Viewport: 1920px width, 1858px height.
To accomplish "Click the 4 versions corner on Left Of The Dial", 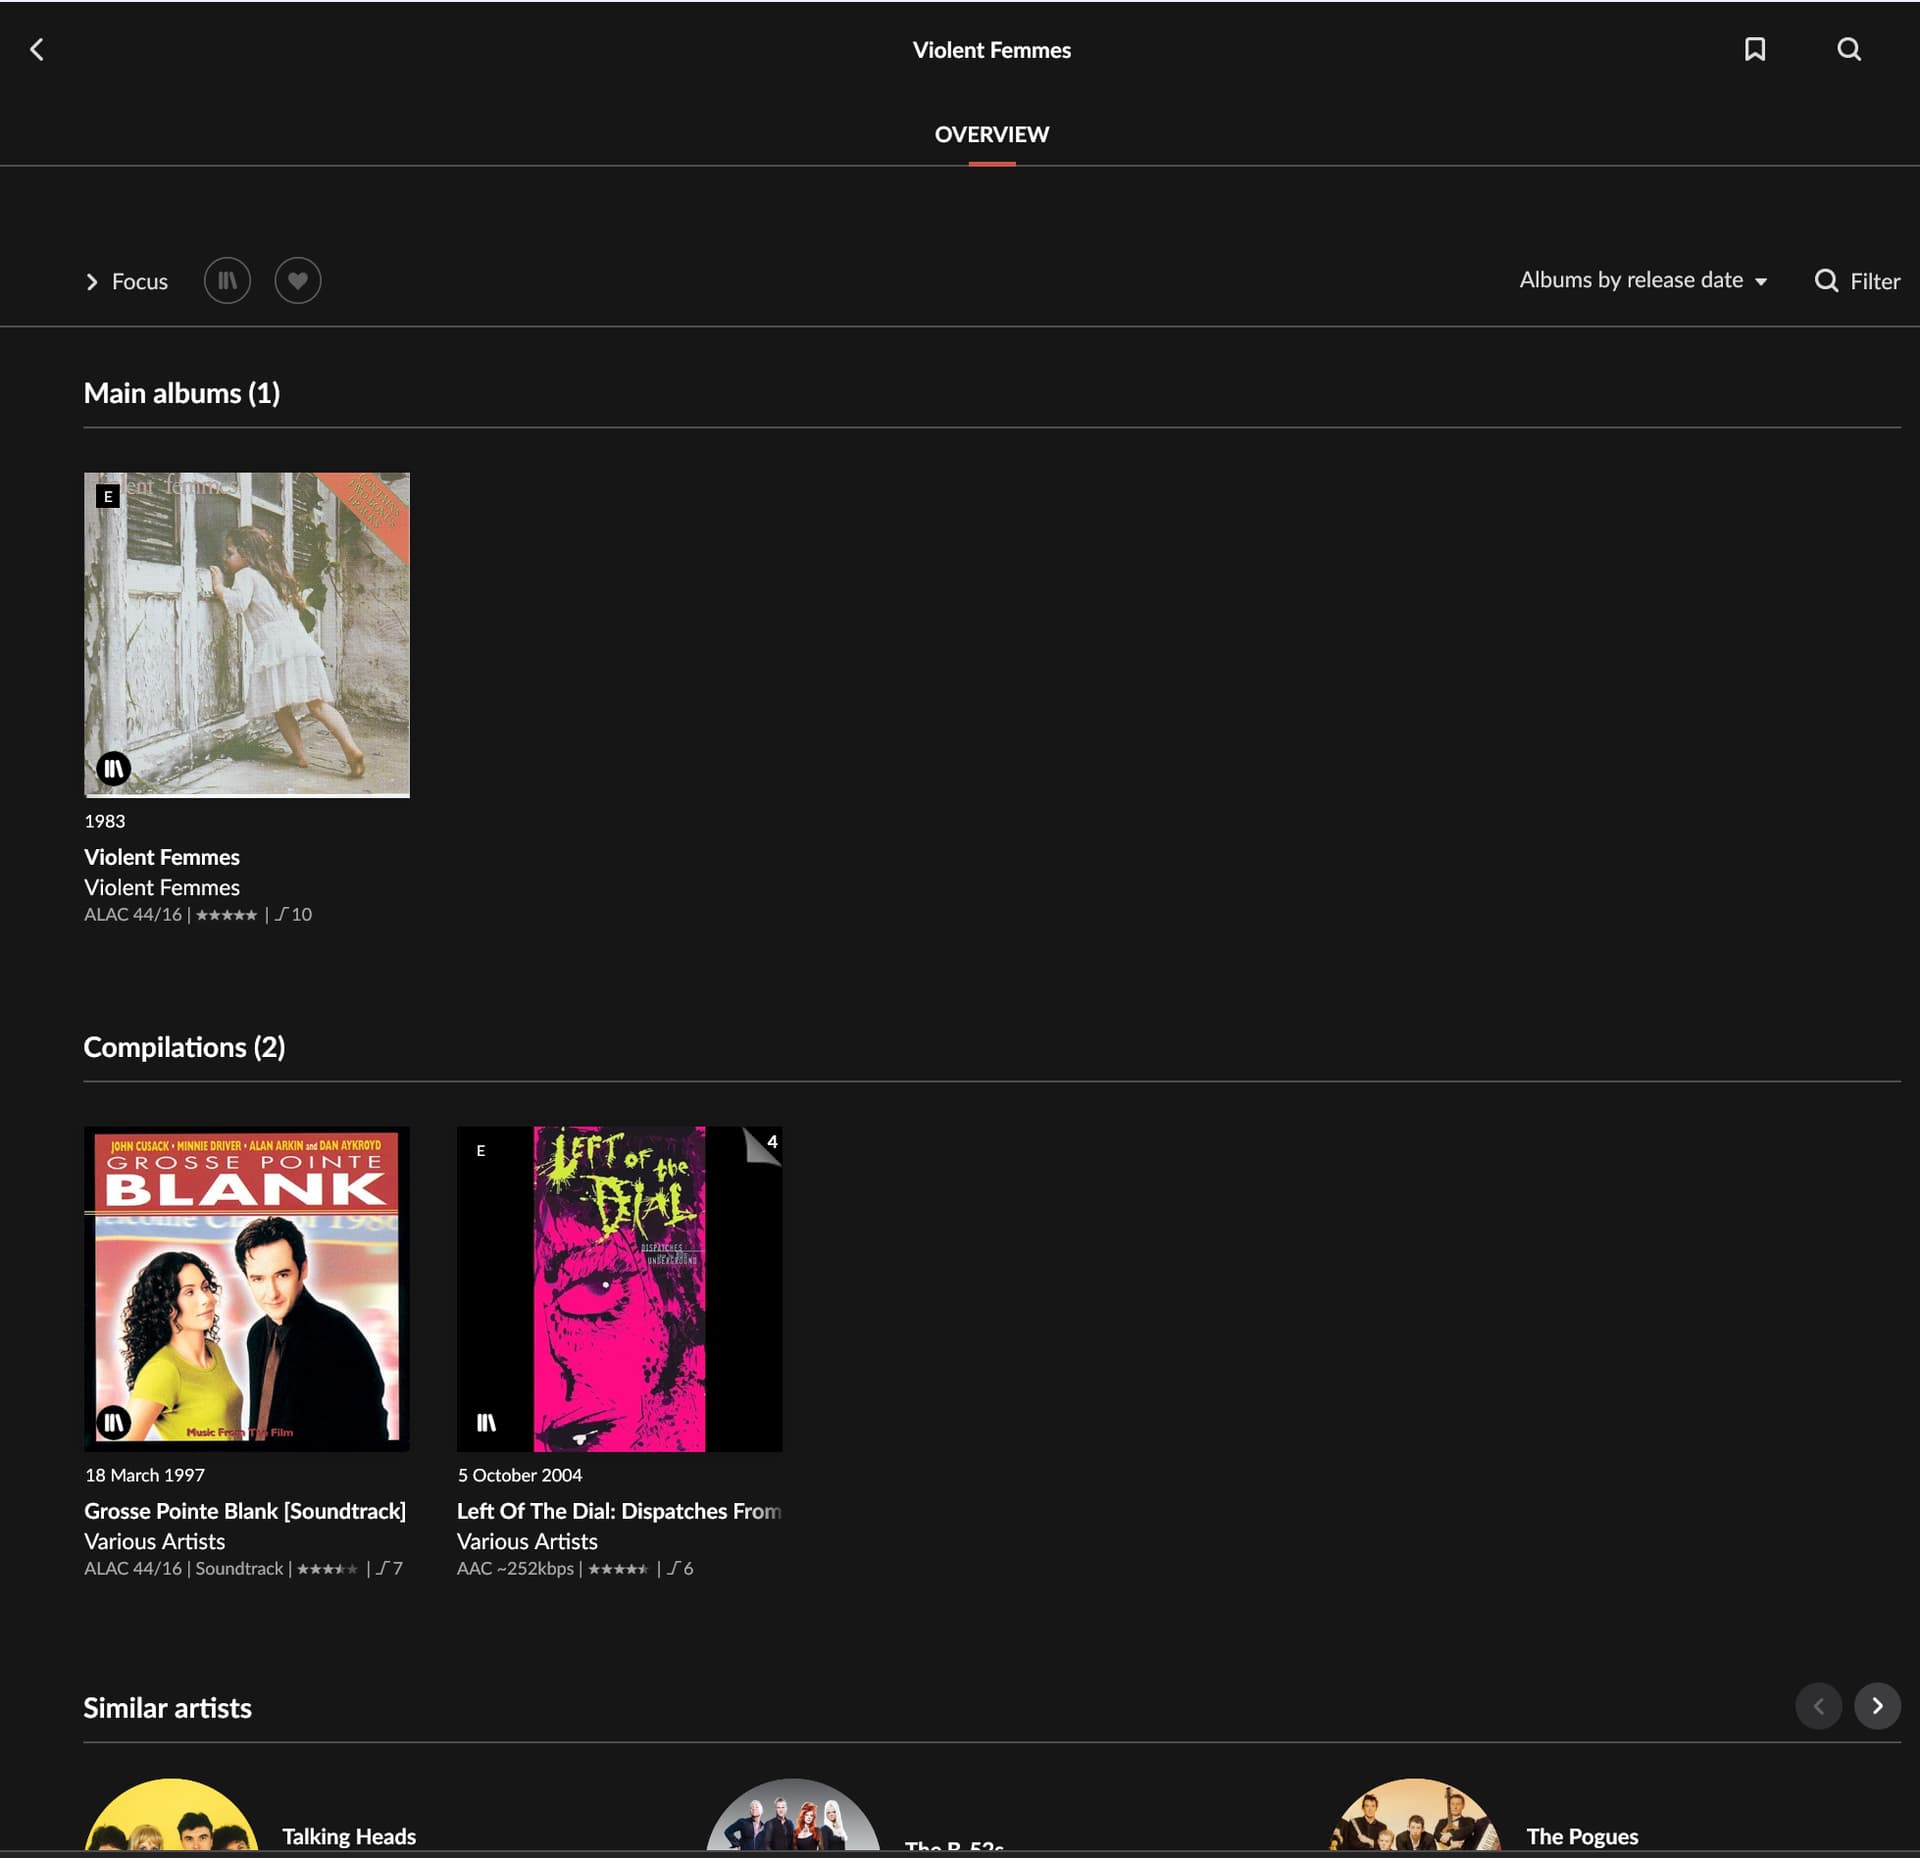I will [764, 1145].
